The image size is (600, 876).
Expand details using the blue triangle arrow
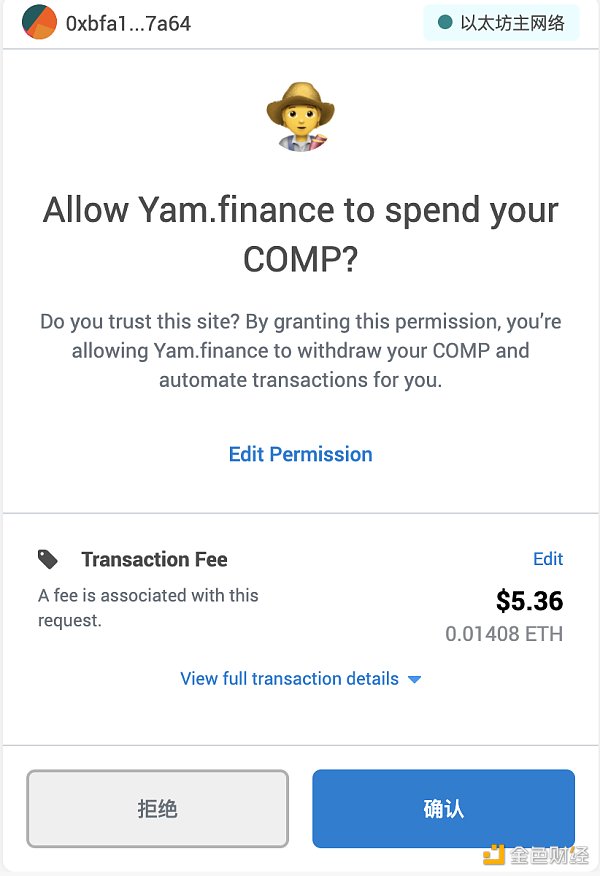tap(414, 679)
